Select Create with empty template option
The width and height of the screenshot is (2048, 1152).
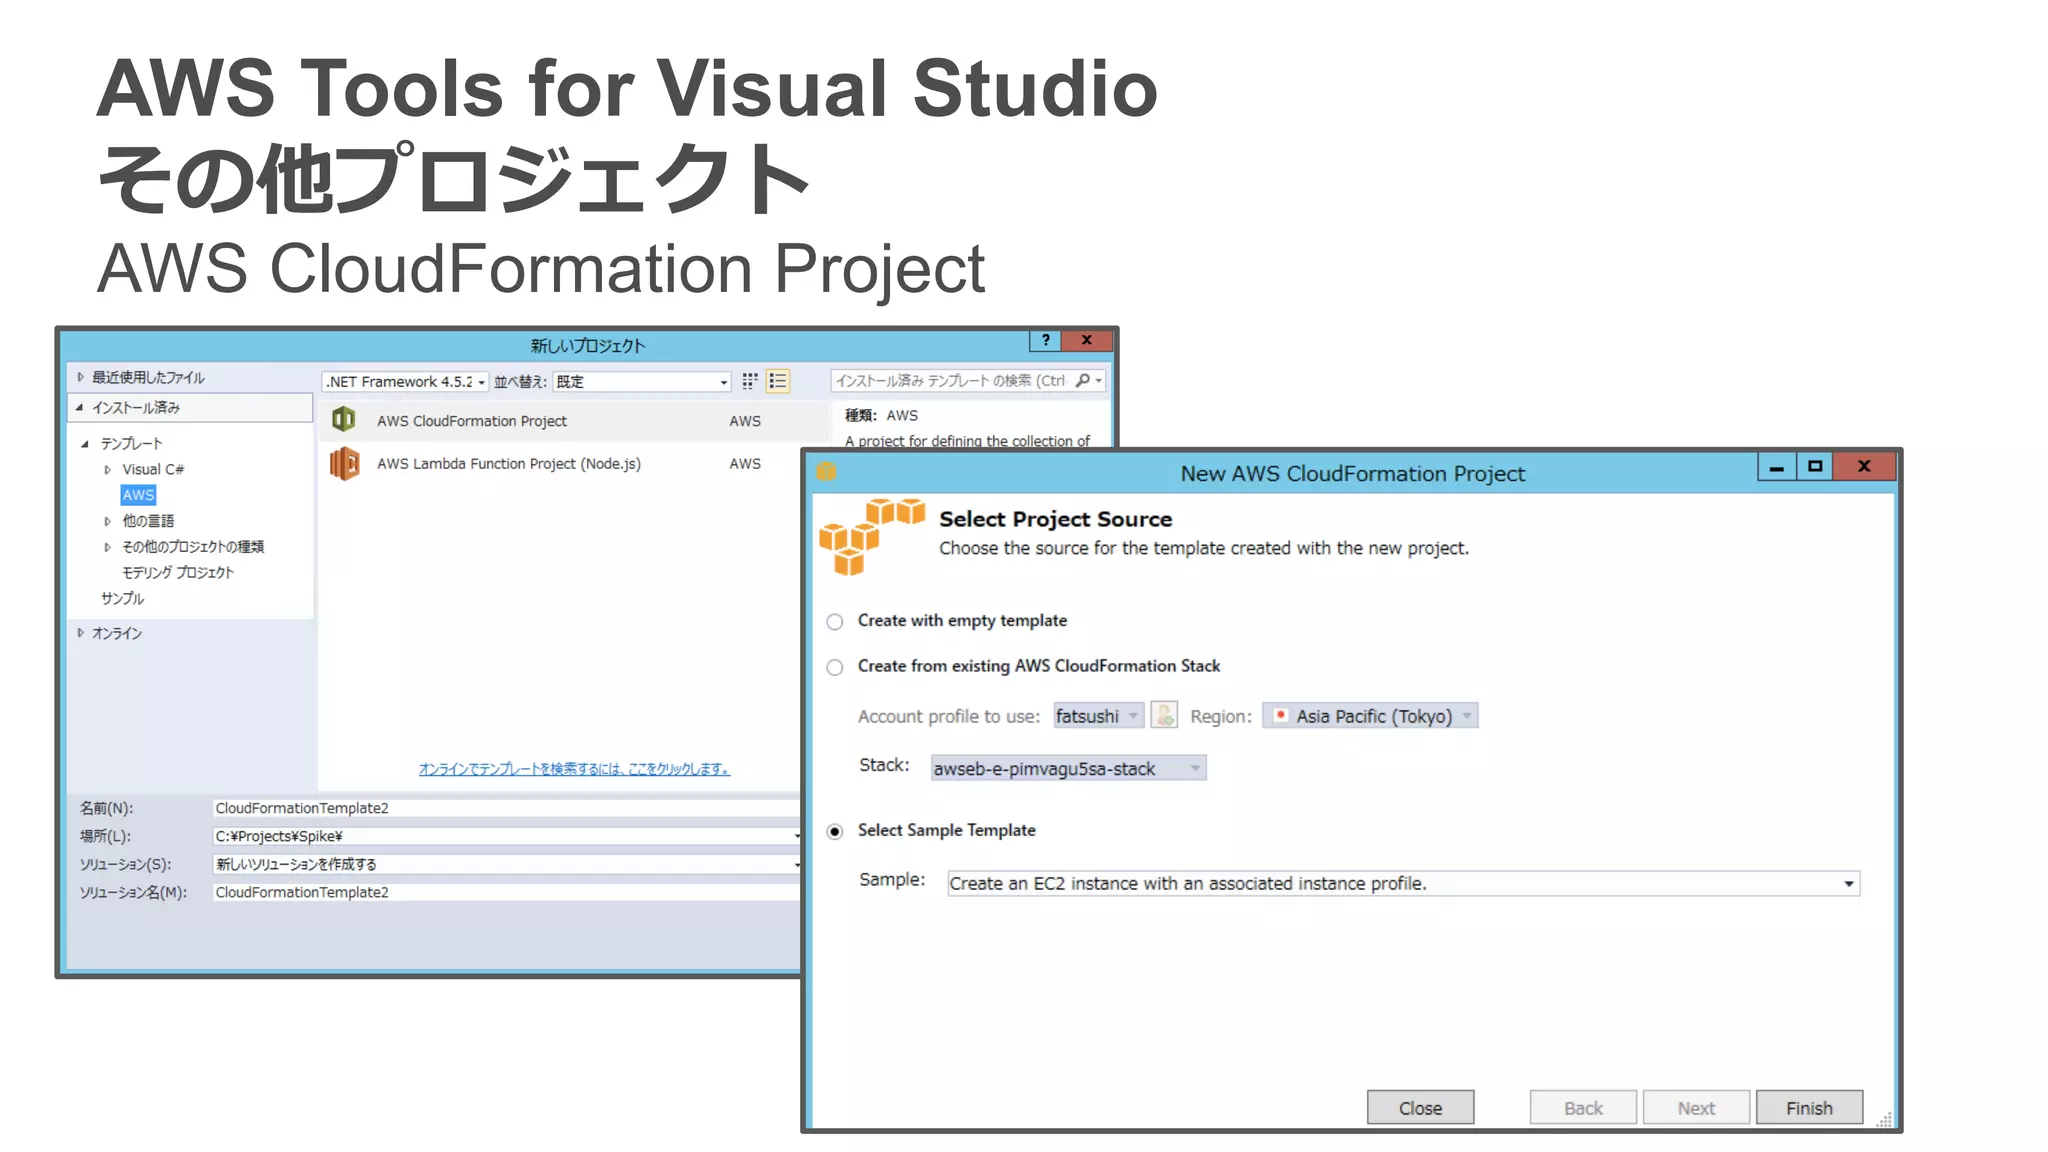click(x=835, y=622)
